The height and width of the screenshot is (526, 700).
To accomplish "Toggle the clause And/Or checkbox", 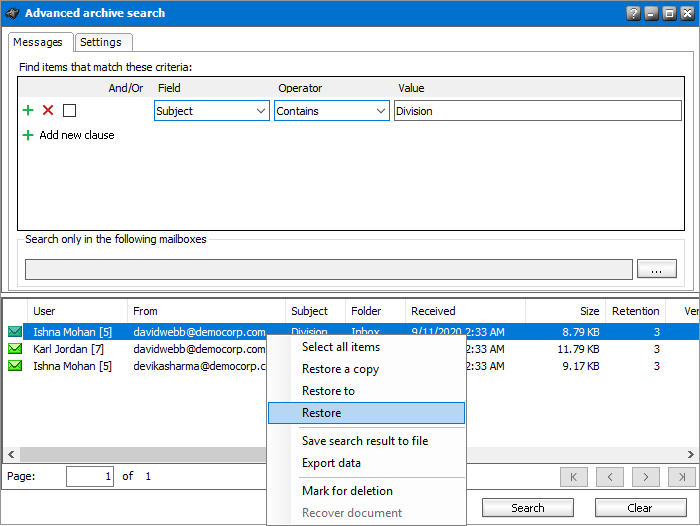I will 69,111.
